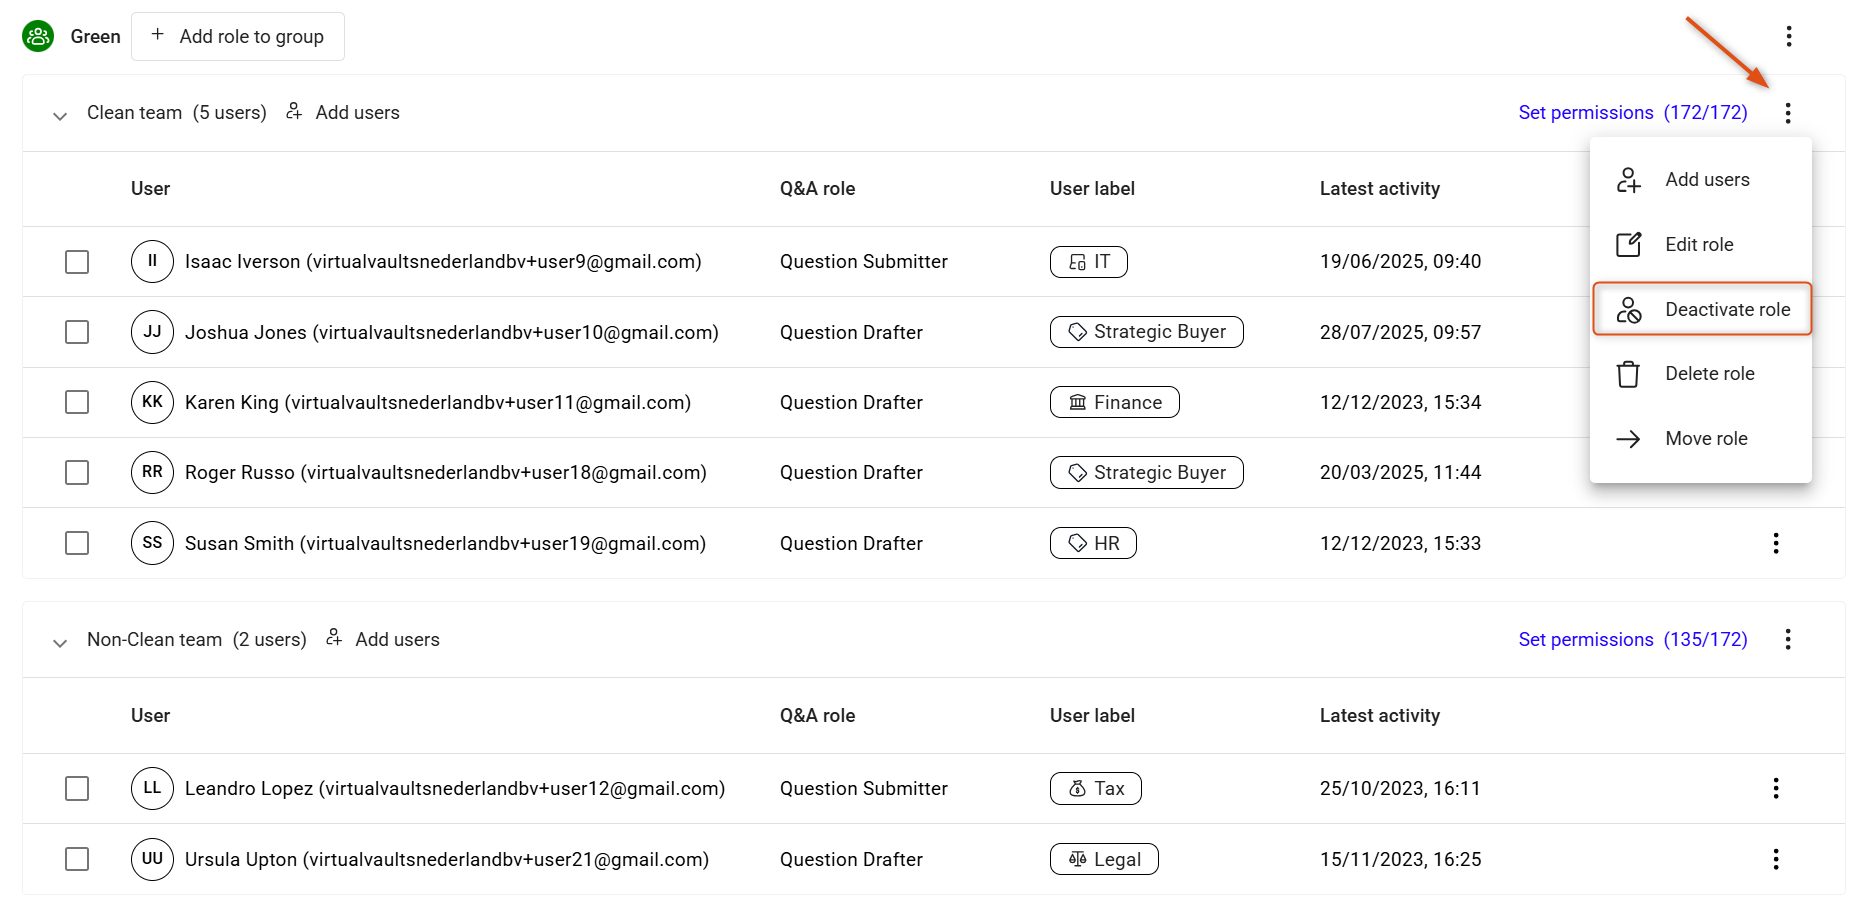Open Set permissions (172/172) for Clean team

[1632, 112]
